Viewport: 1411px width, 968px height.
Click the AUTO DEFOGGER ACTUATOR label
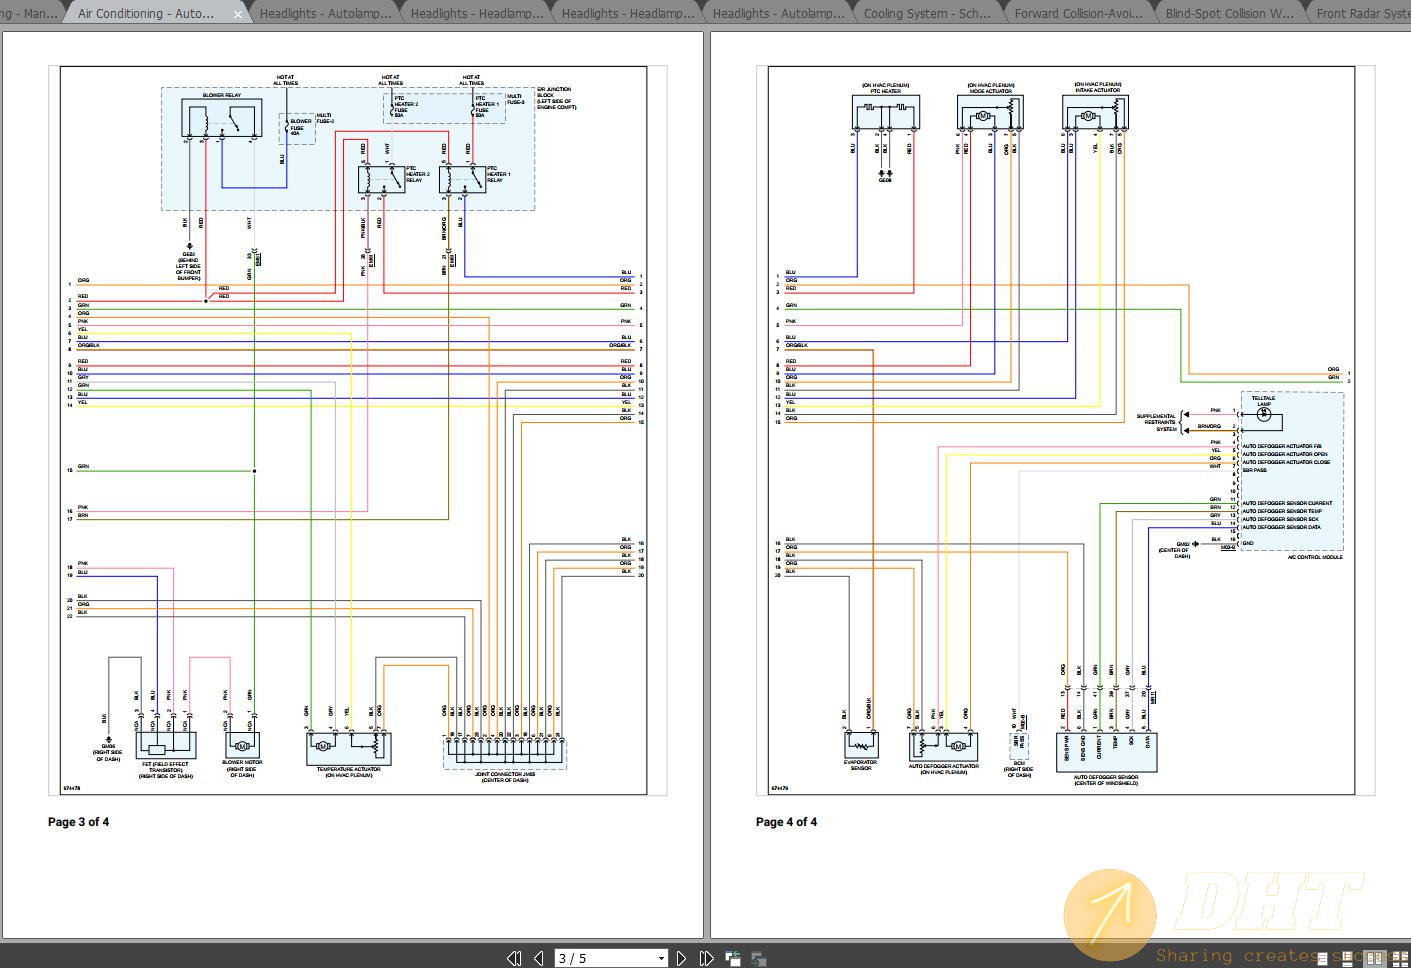tap(943, 766)
